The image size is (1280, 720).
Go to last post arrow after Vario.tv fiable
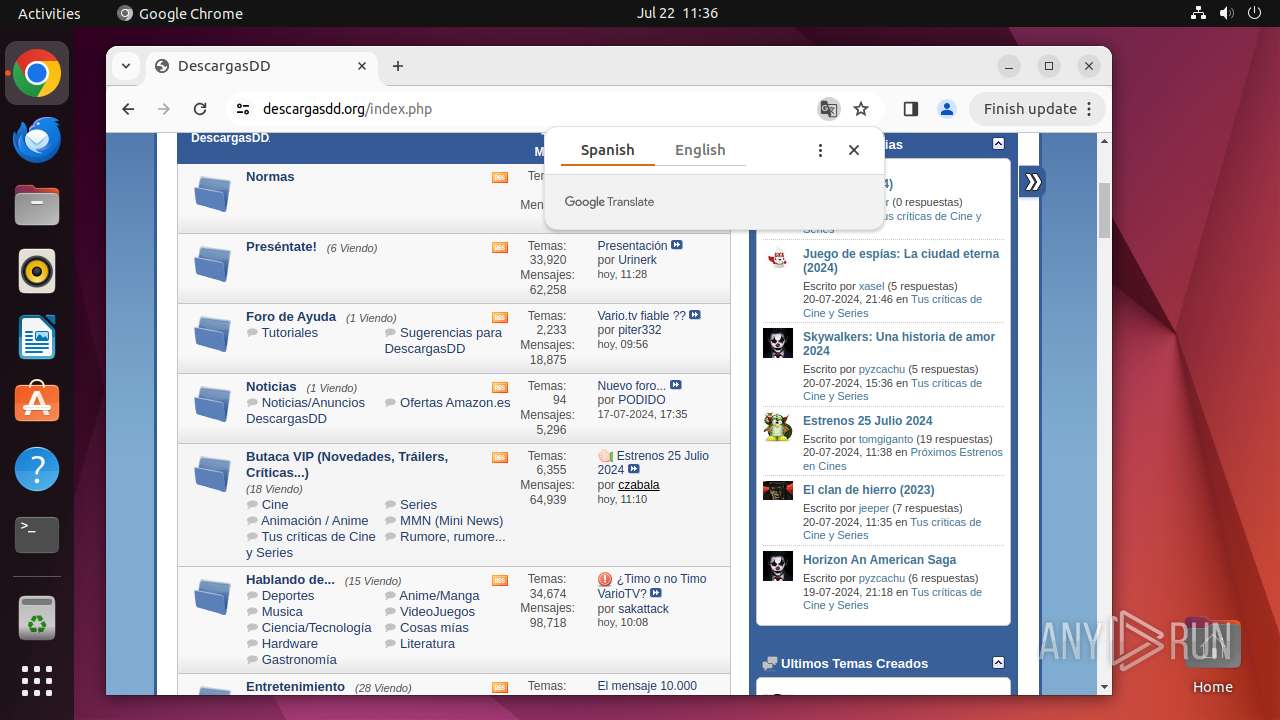(695, 315)
